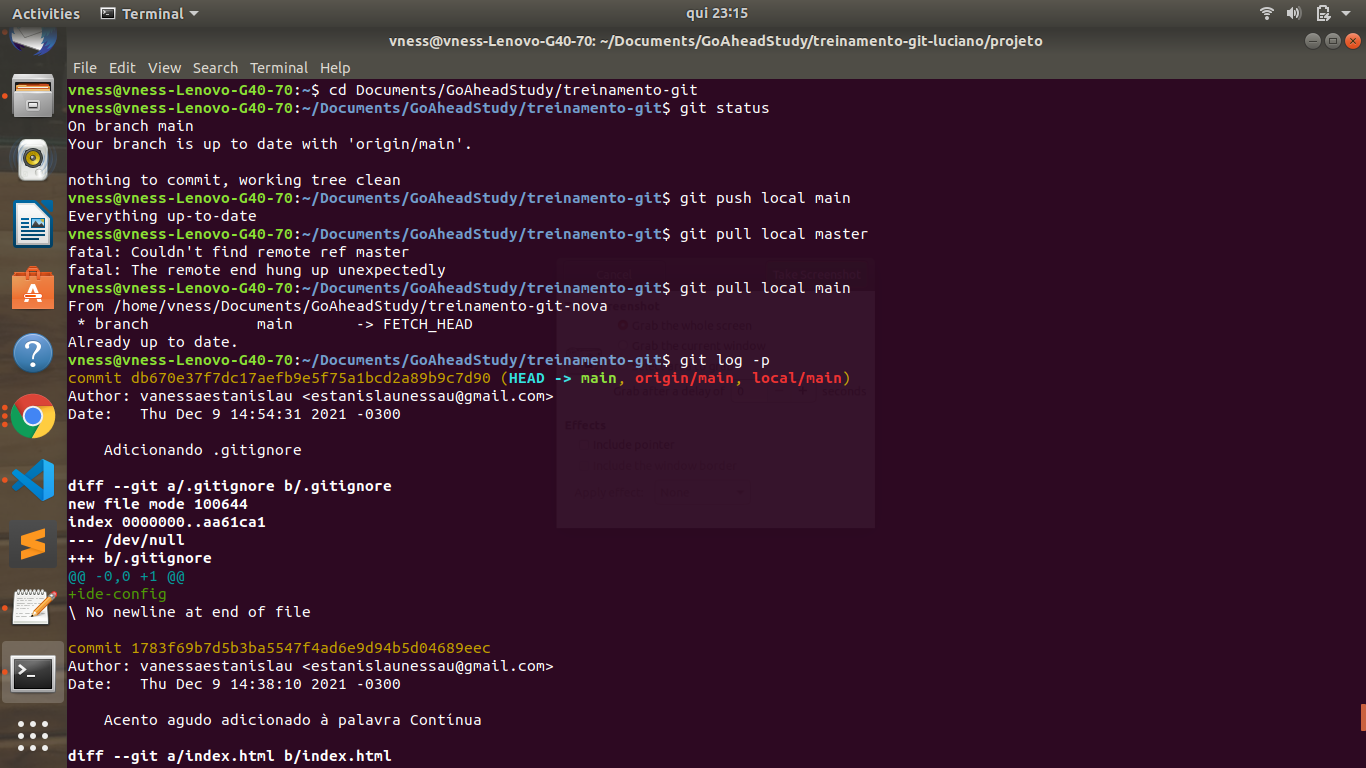Image resolution: width=1366 pixels, height=768 pixels.
Task: Click "fatal: Couldn't find remote ref master"
Action: click(239, 252)
